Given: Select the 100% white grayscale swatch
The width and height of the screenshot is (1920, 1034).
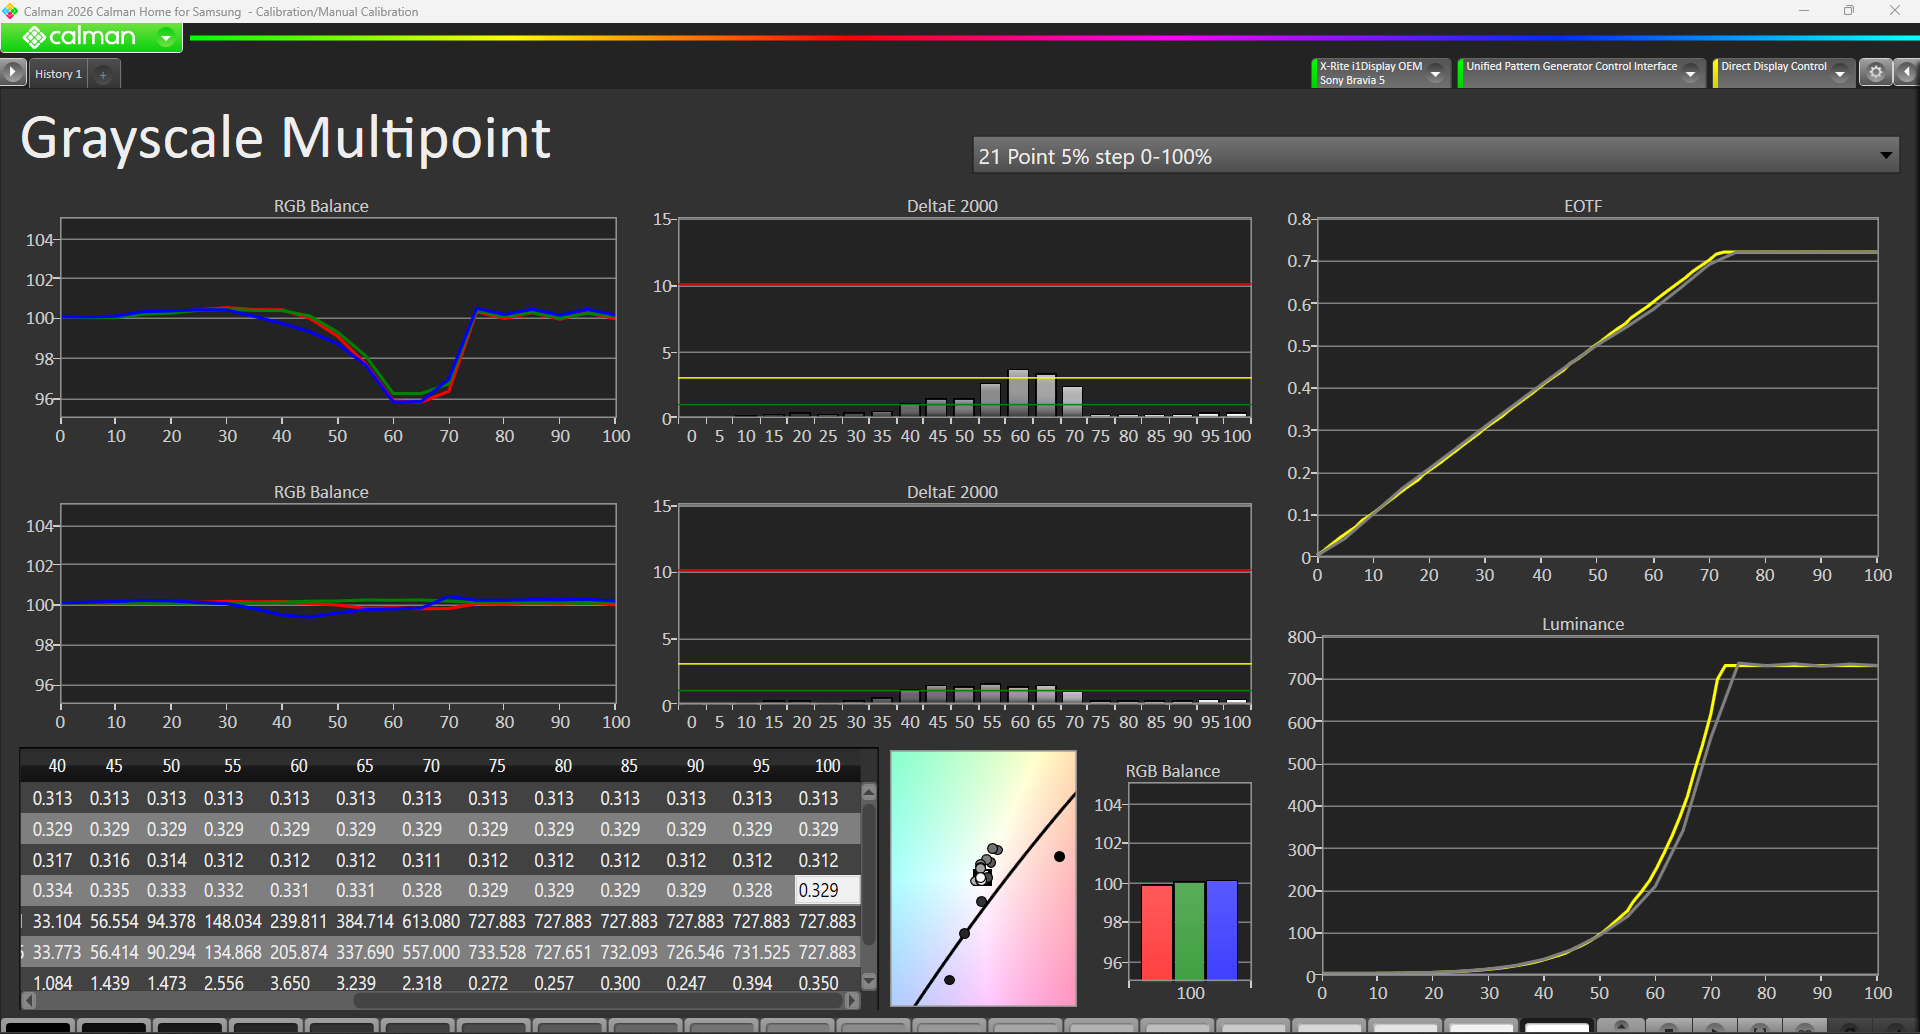Looking at the screenshot, I should [x=1556, y=1027].
